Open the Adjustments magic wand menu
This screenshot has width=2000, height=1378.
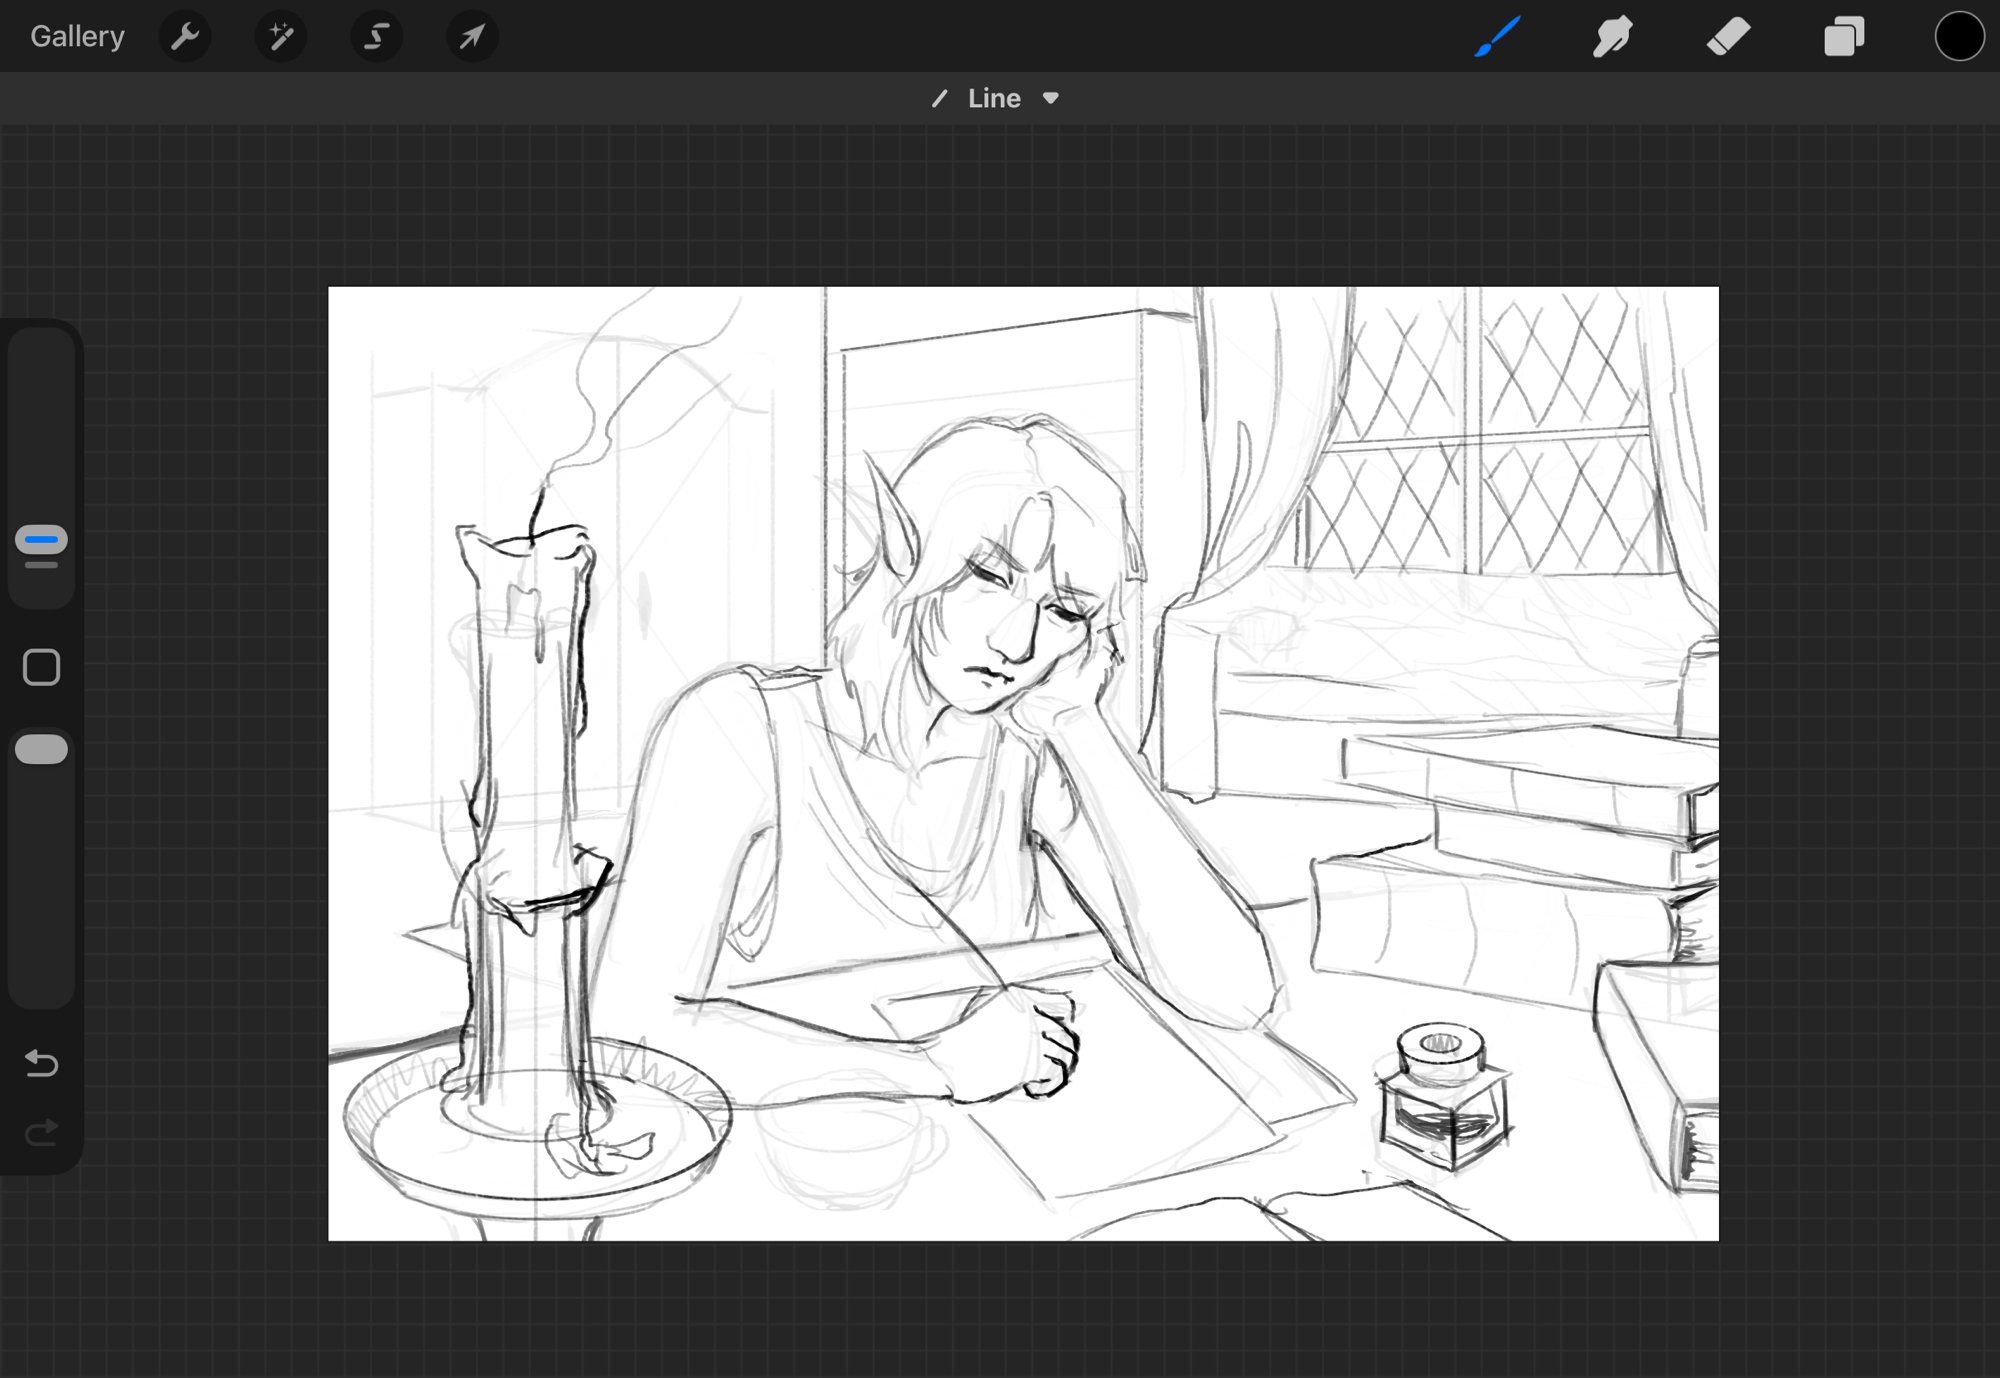pos(281,37)
